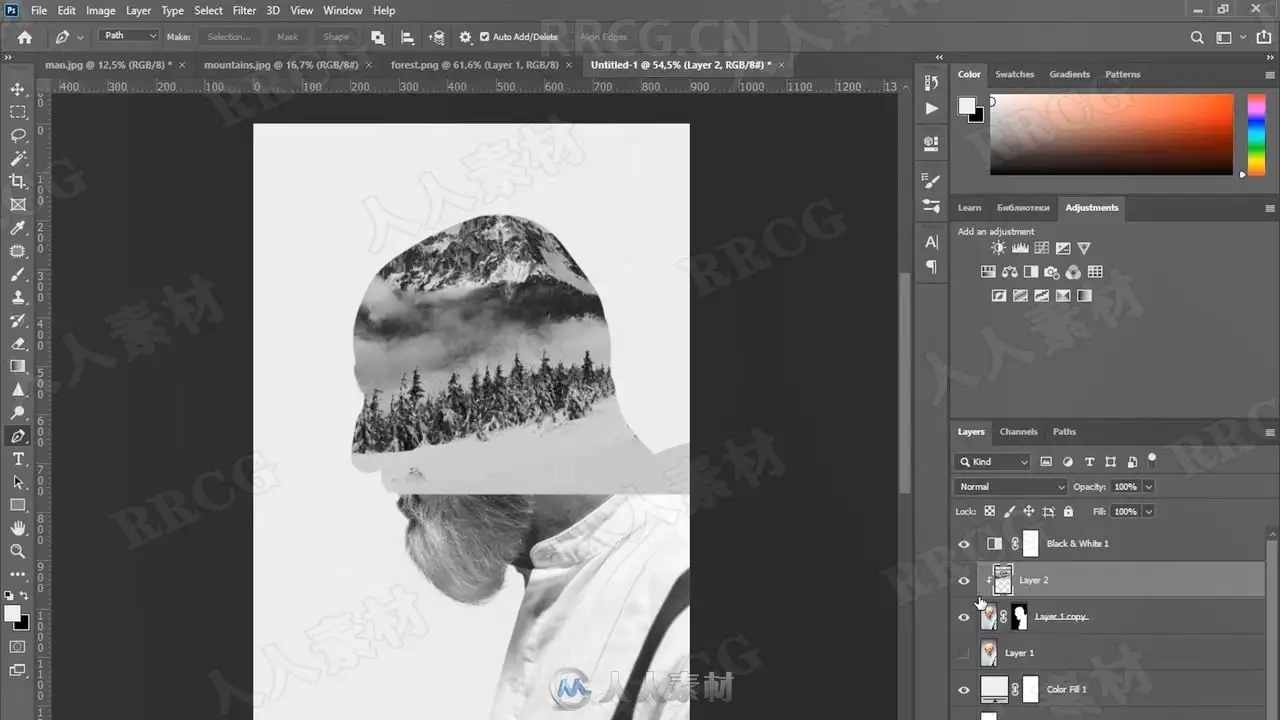Click the Mask button in options bar
Screen dimensions: 1280x720
pyautogui.click(x=287, y=37)
